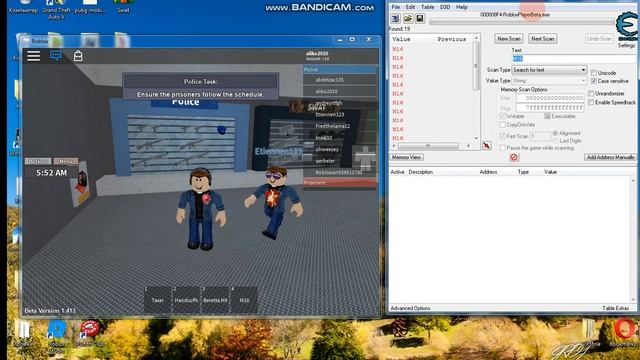Click the save floppy-disk icon in Cheat Engine
This screenshot has height=360, width=640.
click(420, 19)
